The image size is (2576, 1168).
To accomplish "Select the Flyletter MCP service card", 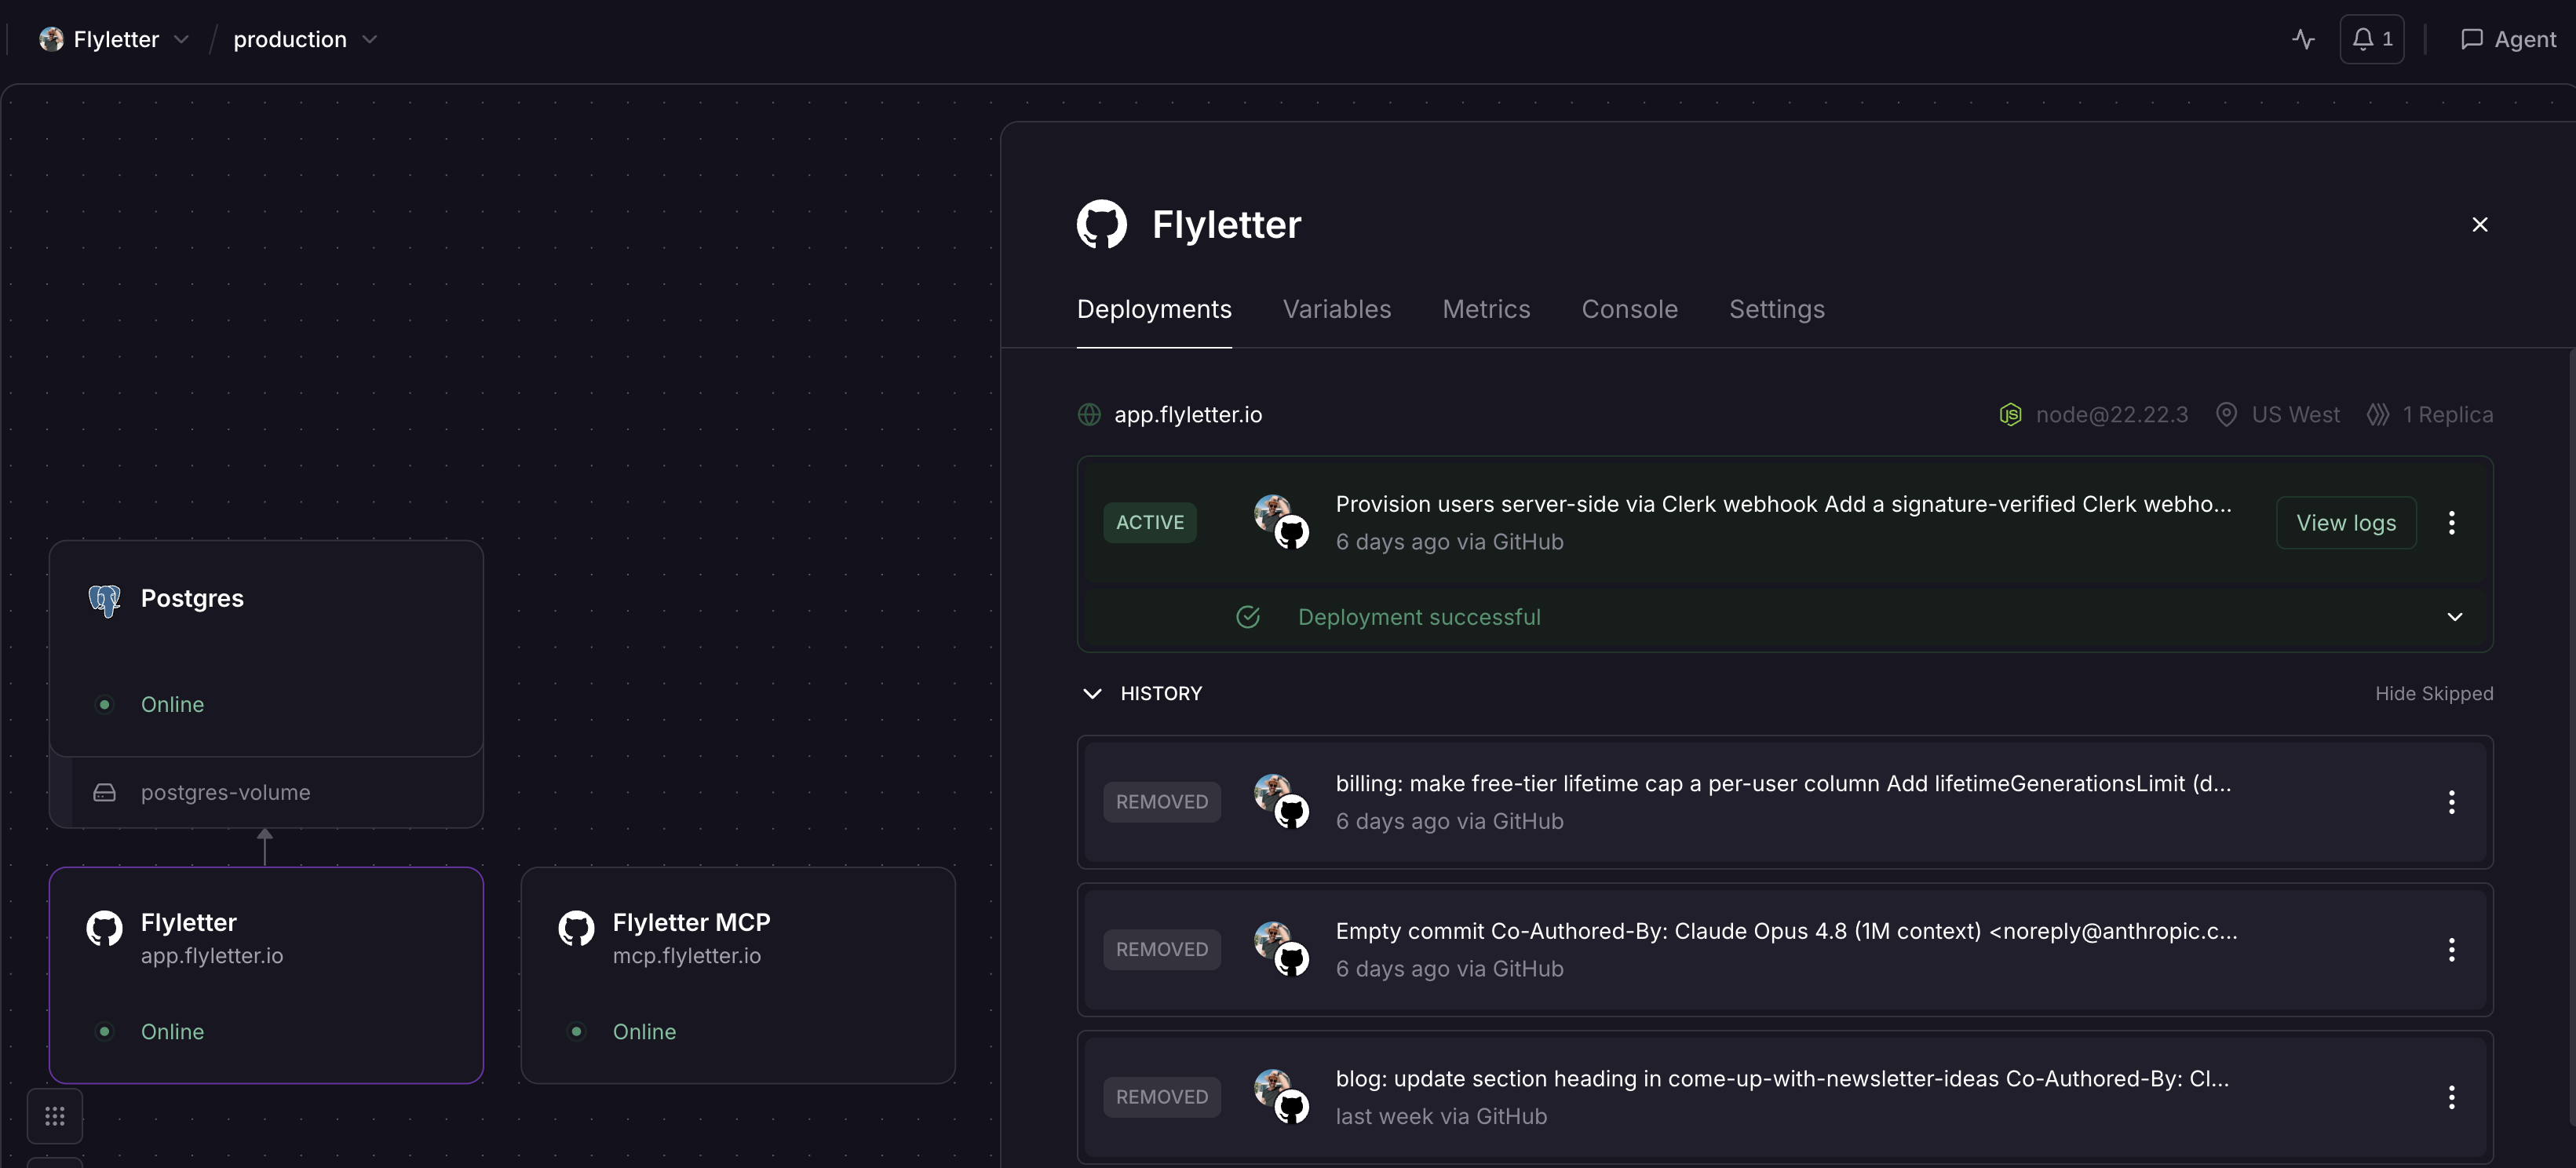I will pyautogui.click(x=738, y=975).
